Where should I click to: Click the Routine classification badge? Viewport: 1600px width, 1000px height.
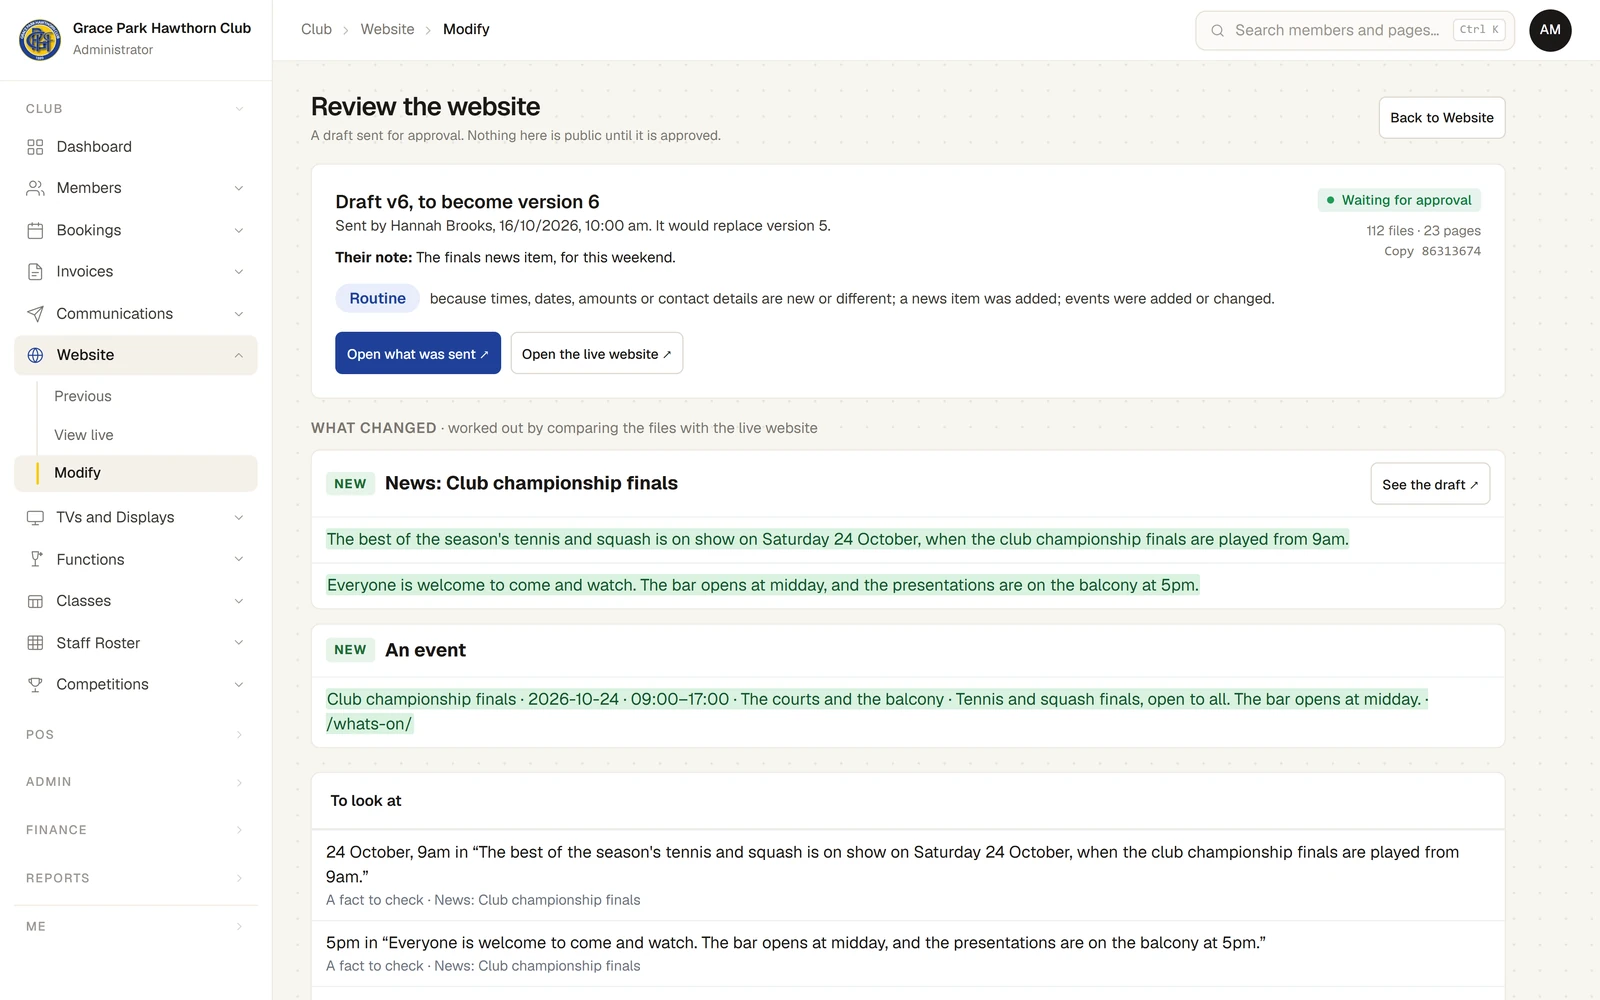click(x=377, y=298)
